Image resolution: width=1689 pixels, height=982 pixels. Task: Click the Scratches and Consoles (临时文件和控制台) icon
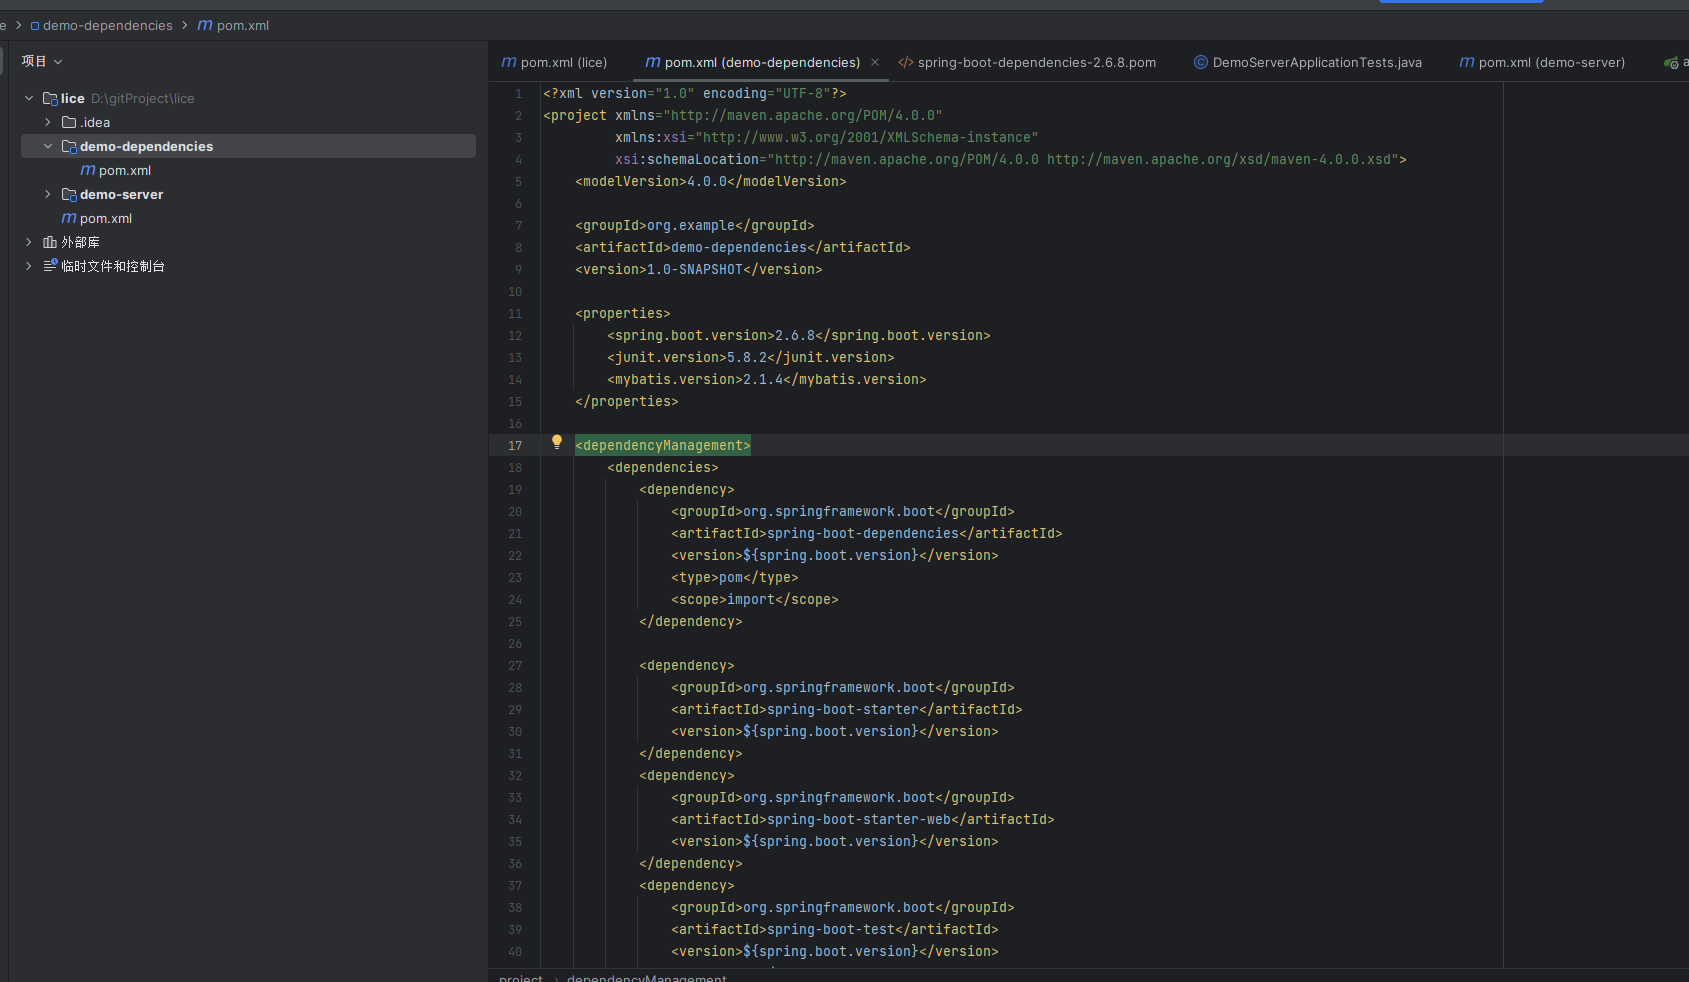click(50, 266)
